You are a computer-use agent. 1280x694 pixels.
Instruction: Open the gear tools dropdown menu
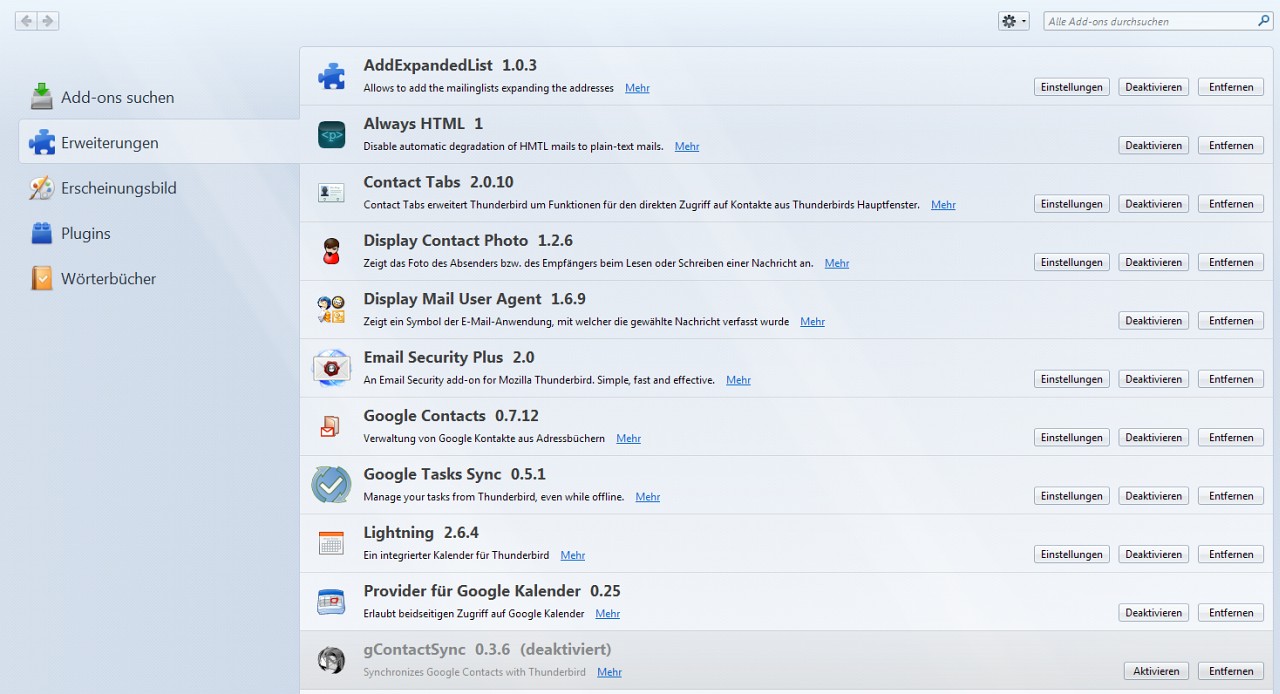(x=1013, y=21)
